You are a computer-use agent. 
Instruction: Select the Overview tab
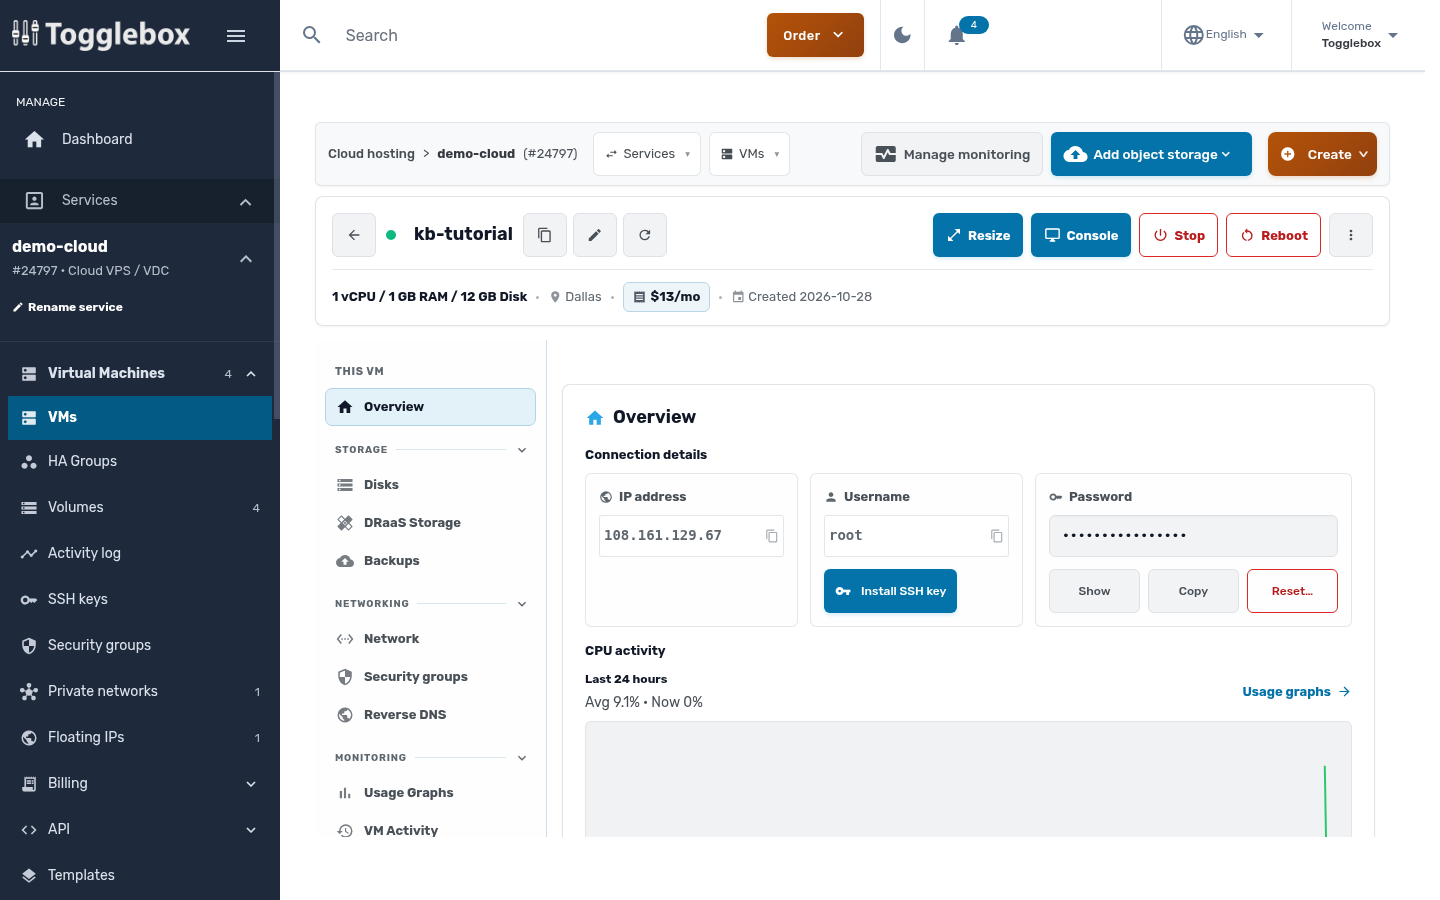tap(430, 407)
